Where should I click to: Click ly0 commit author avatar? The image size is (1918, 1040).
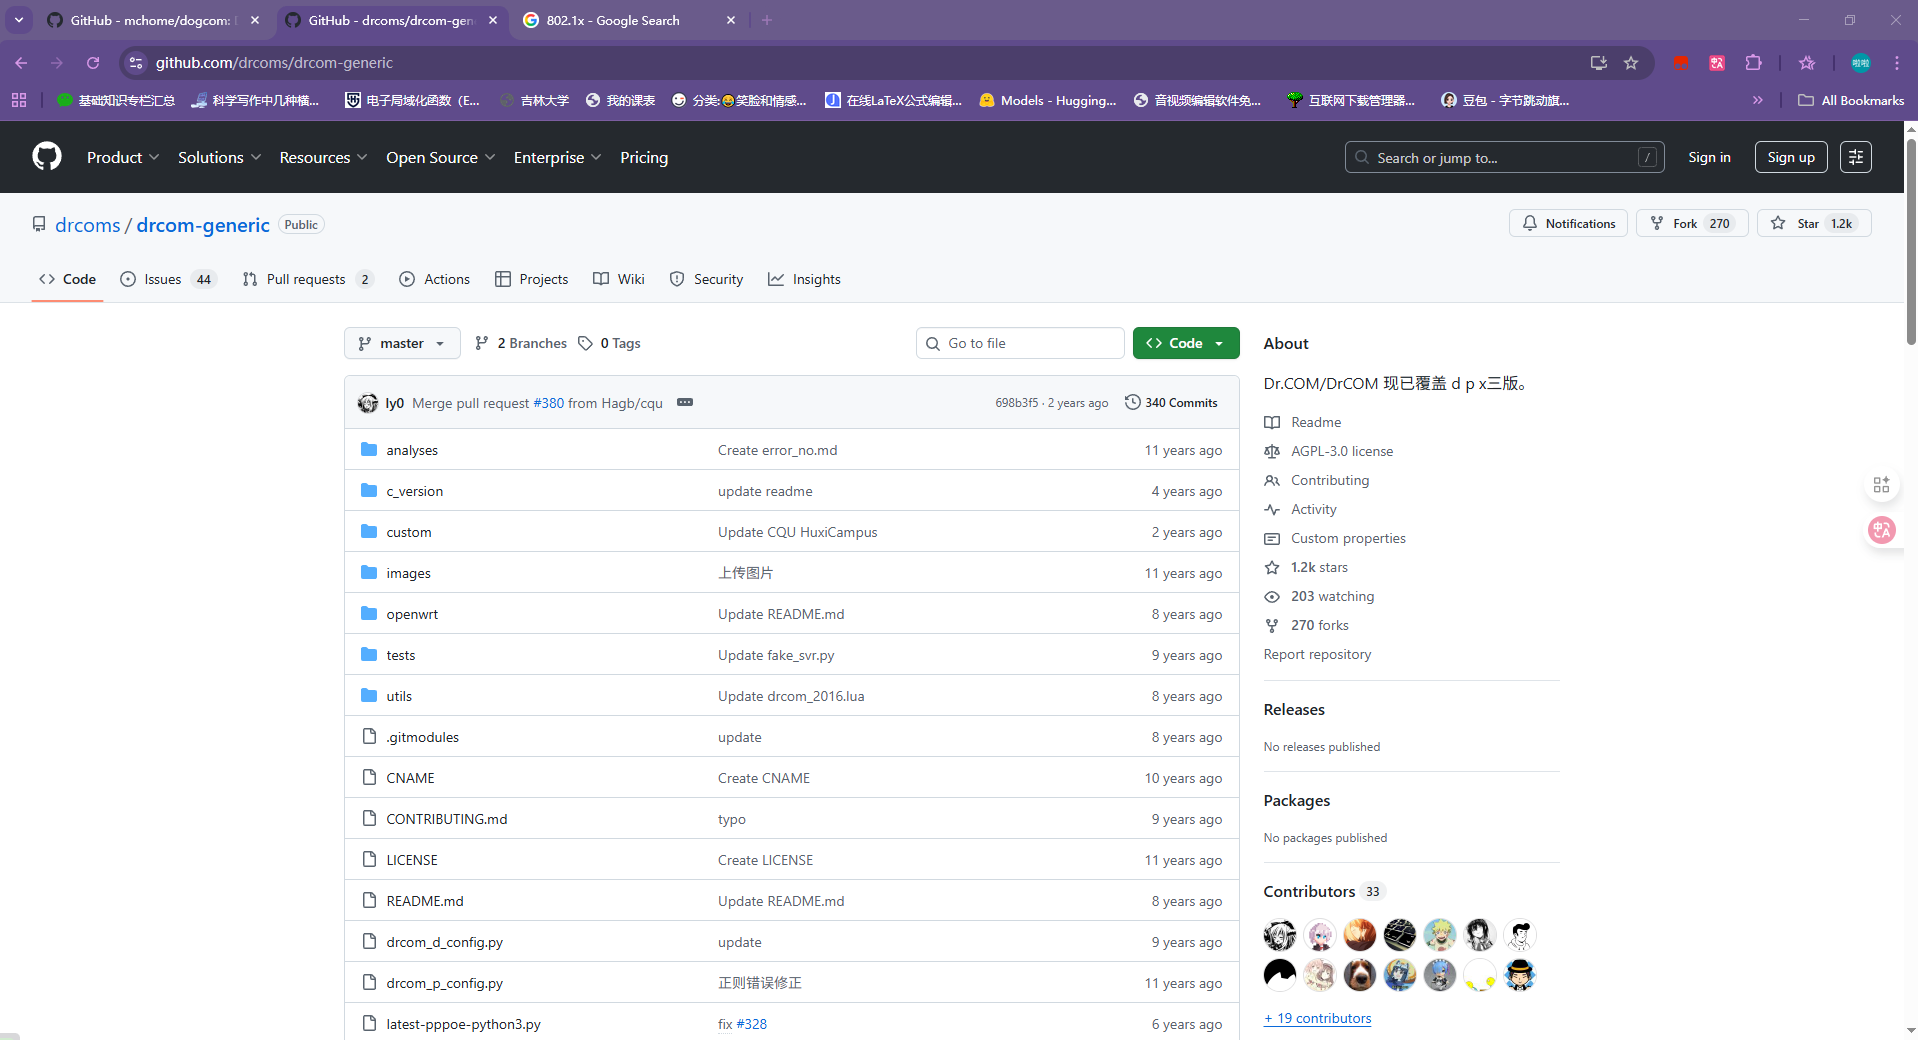pos(368,403)
